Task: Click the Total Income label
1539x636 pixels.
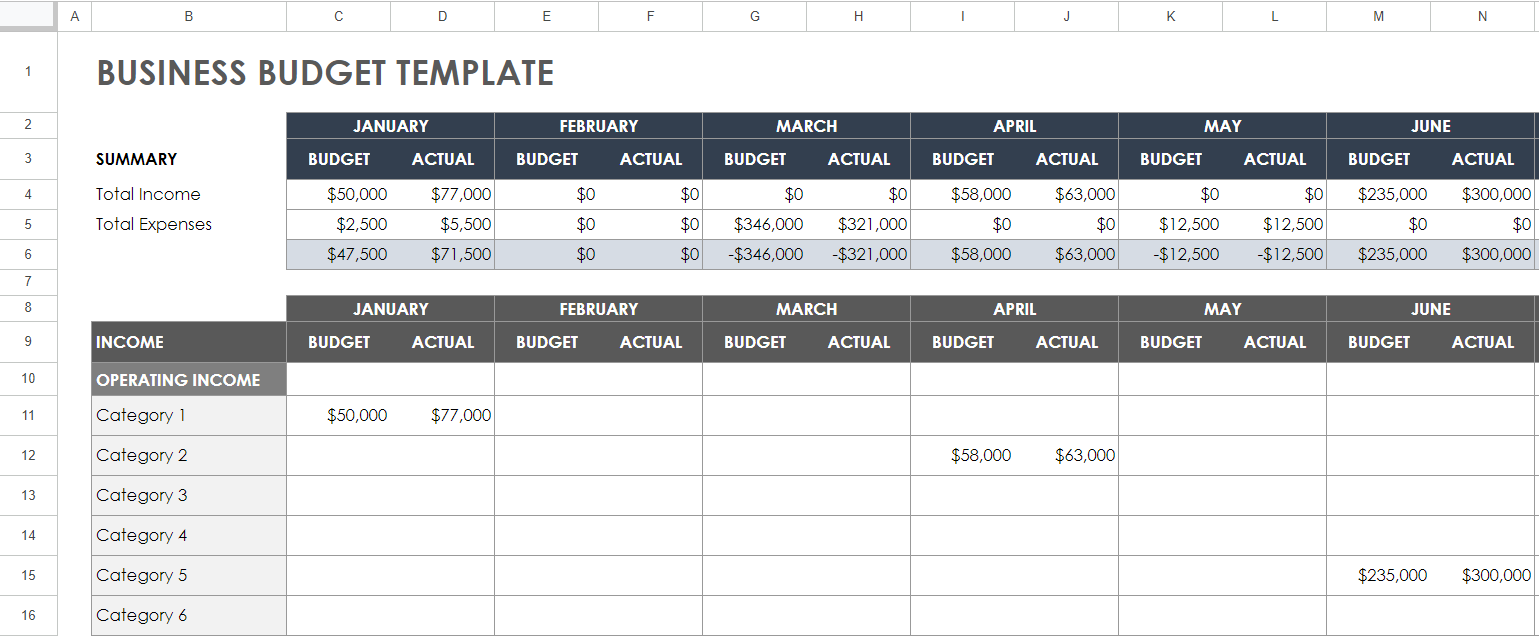Action: pyautogui.click(x=148, y=194)
